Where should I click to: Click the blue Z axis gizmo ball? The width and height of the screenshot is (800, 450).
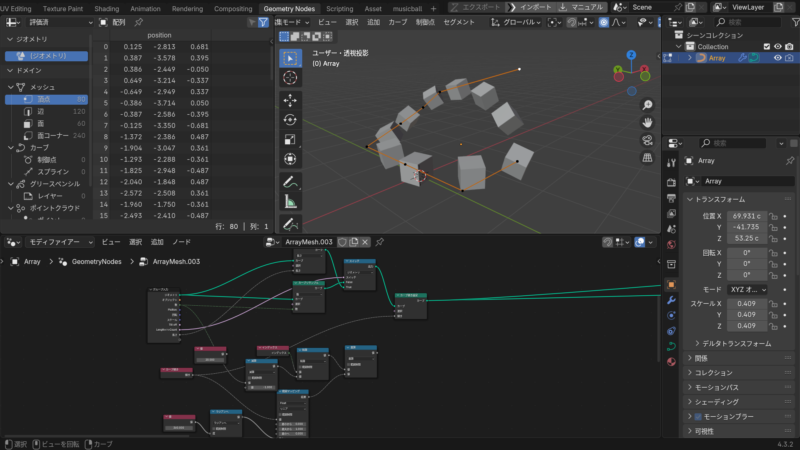tap(631, 55)
